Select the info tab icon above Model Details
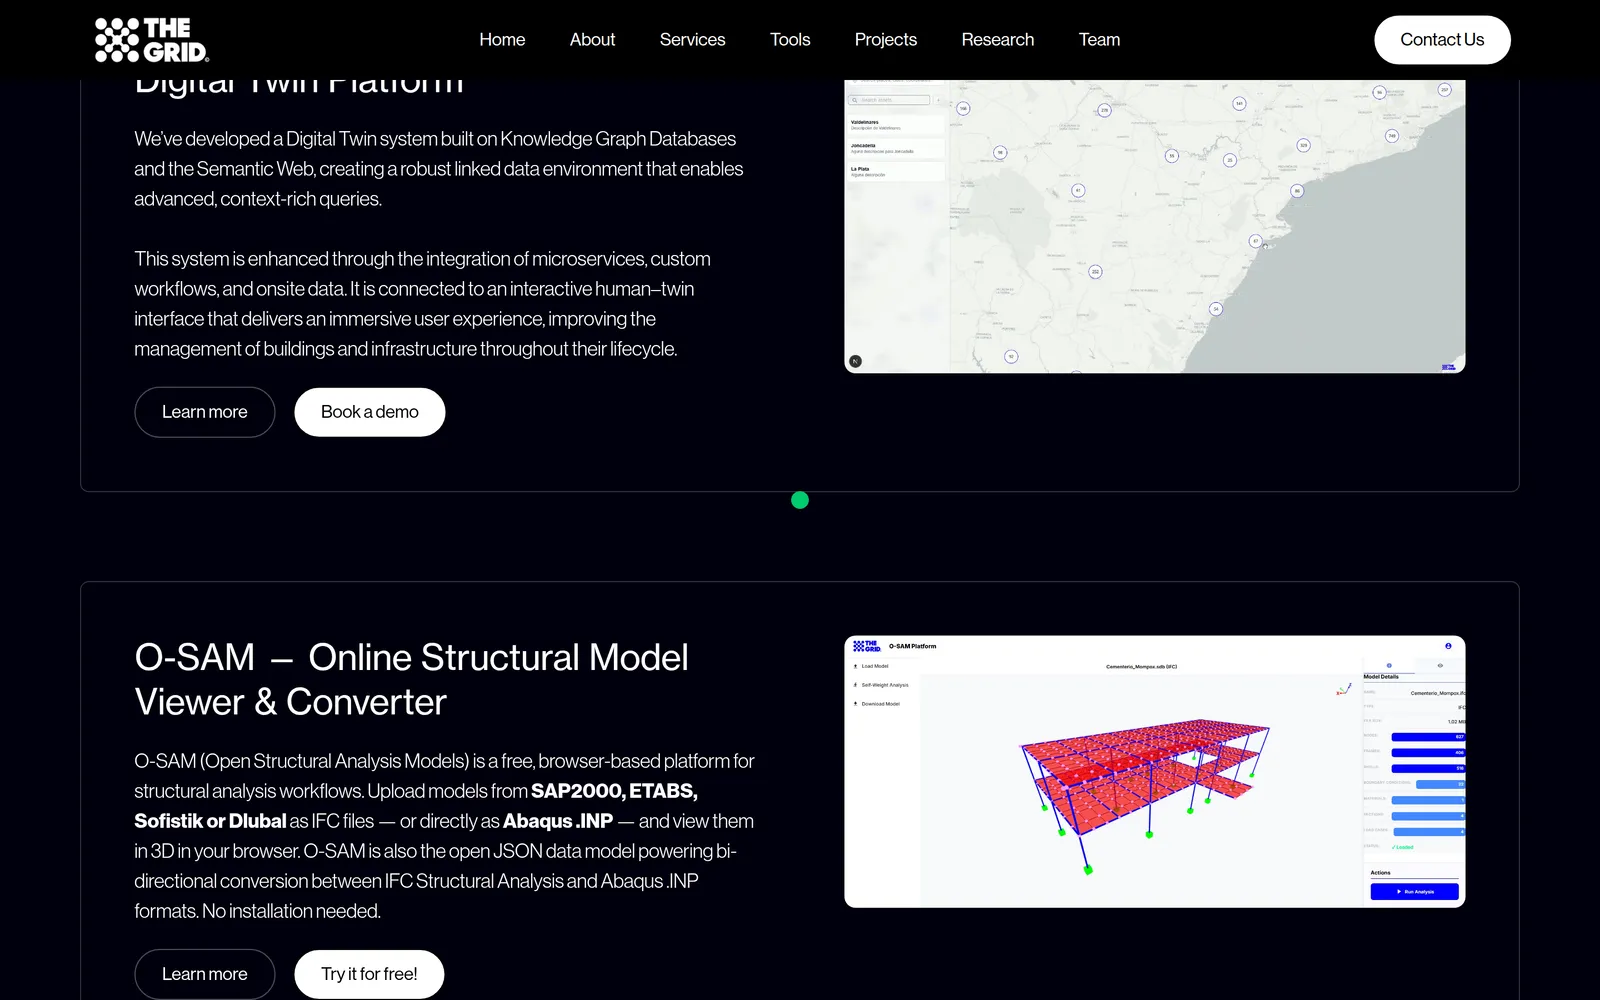Image resolution: width=1600 pixels, height=1000 pixels. [x=1389, y=665]
